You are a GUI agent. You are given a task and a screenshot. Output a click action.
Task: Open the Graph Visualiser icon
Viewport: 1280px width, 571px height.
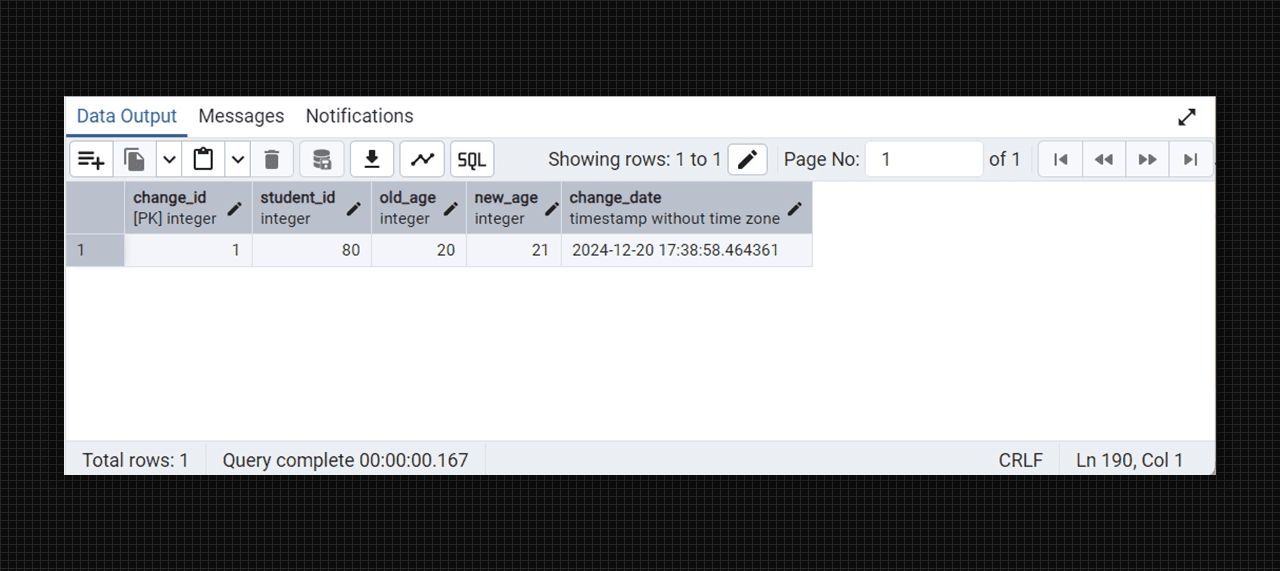point(422,159)
